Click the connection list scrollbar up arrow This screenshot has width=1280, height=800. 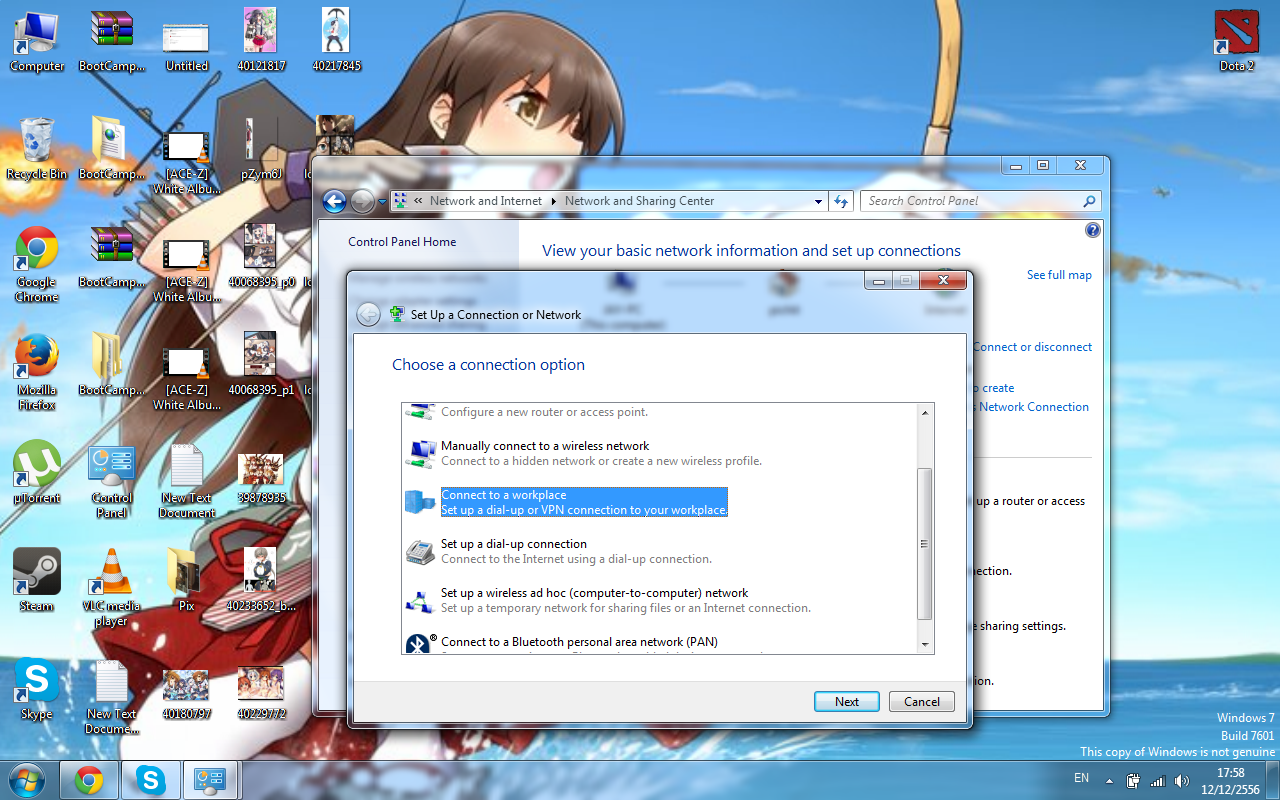(x=925, y=412)
